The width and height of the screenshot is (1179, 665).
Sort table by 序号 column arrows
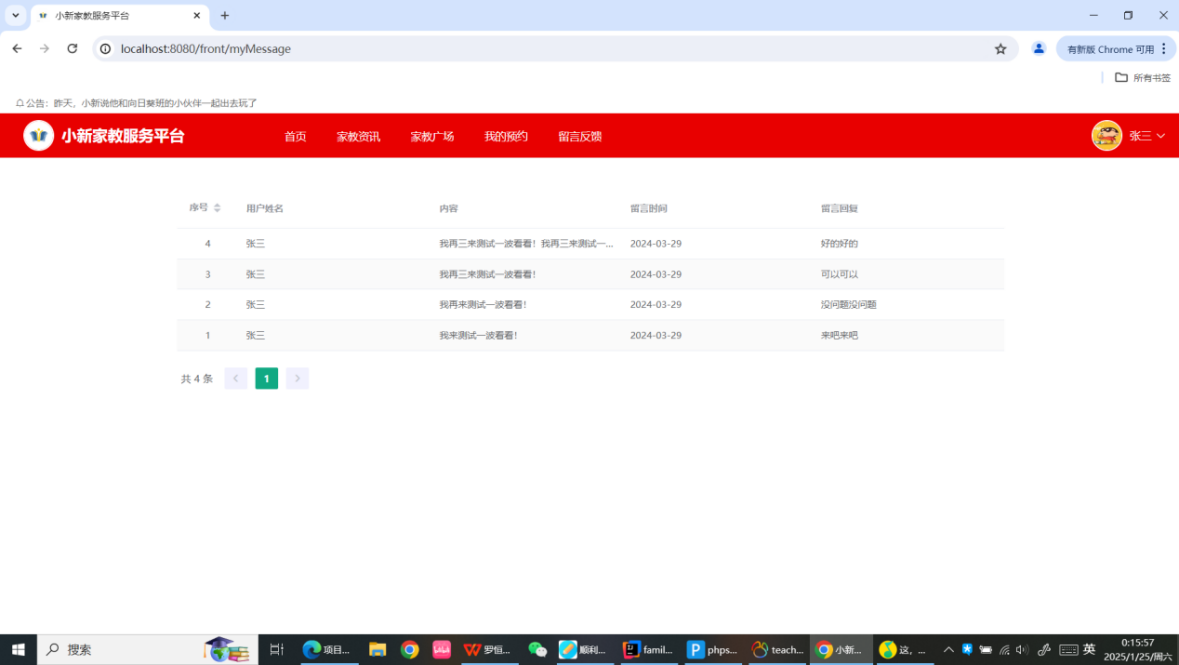point(217,208)
